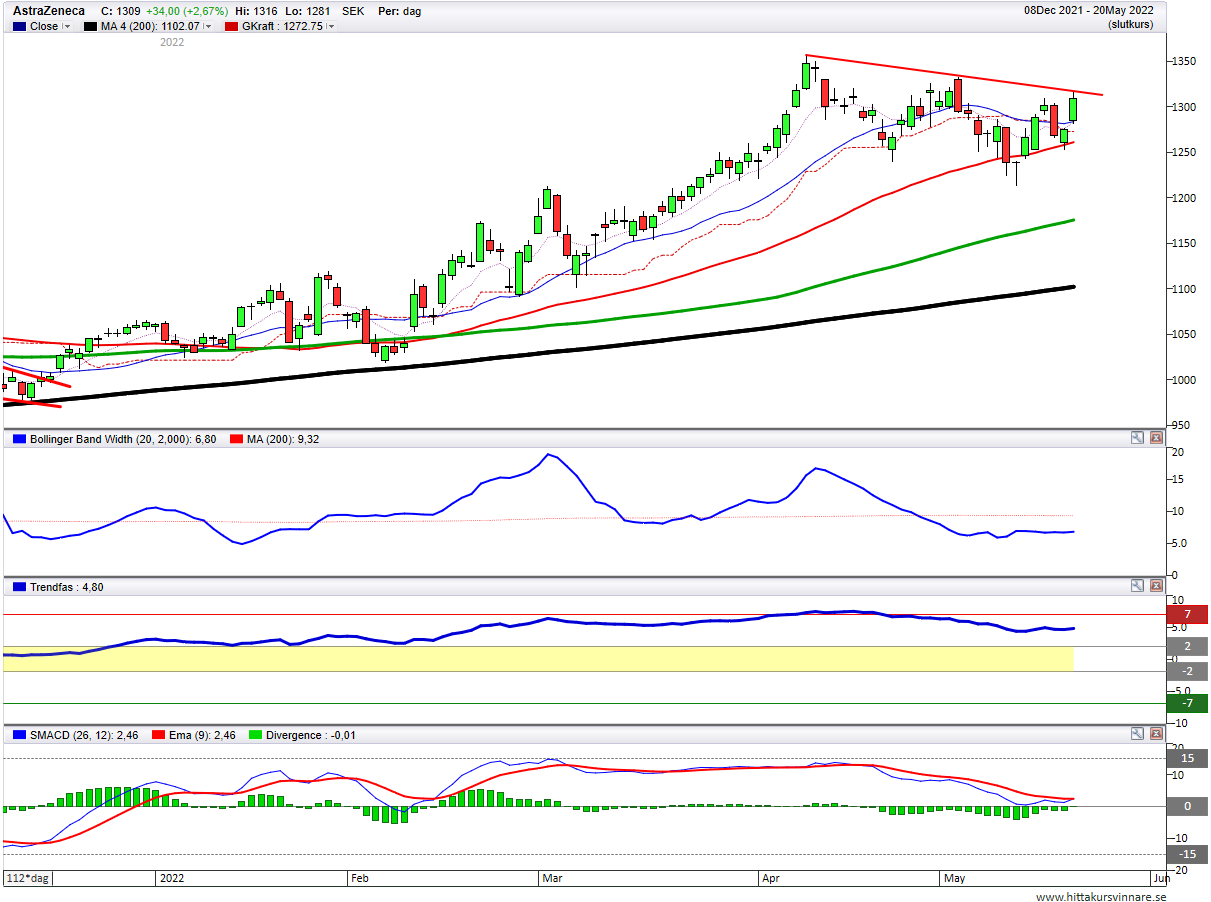Click the SEK currency label
Screen dimensions: 1211x902
[x=353, y=11]
